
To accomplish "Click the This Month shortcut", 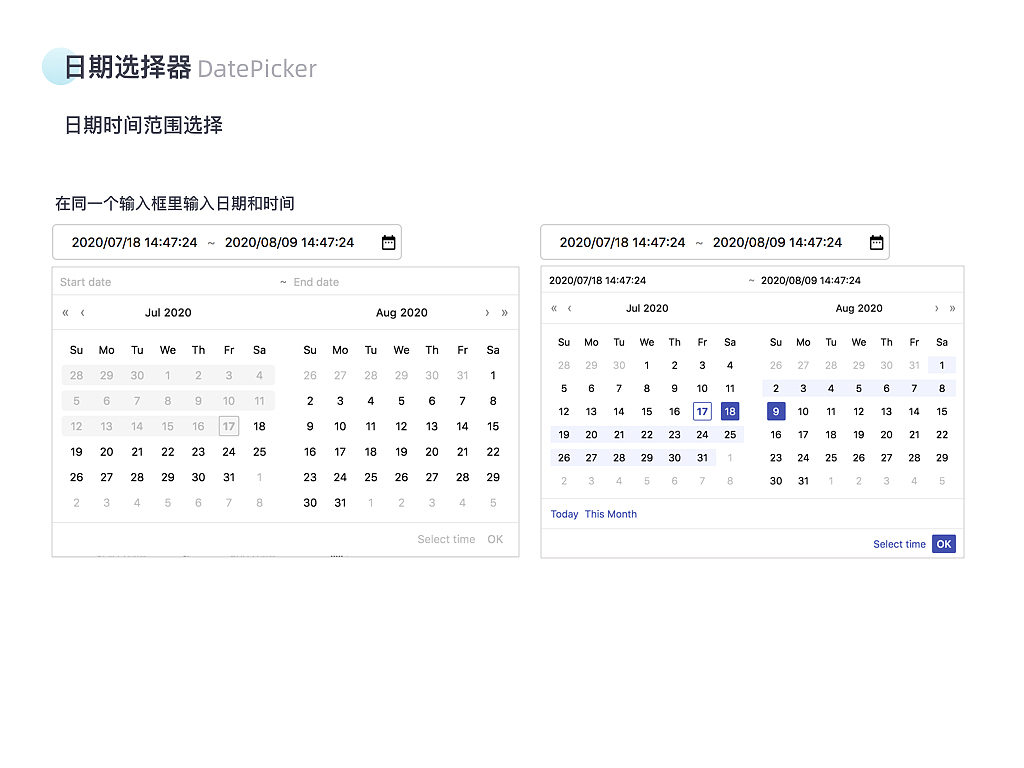I will pos(611,513).
